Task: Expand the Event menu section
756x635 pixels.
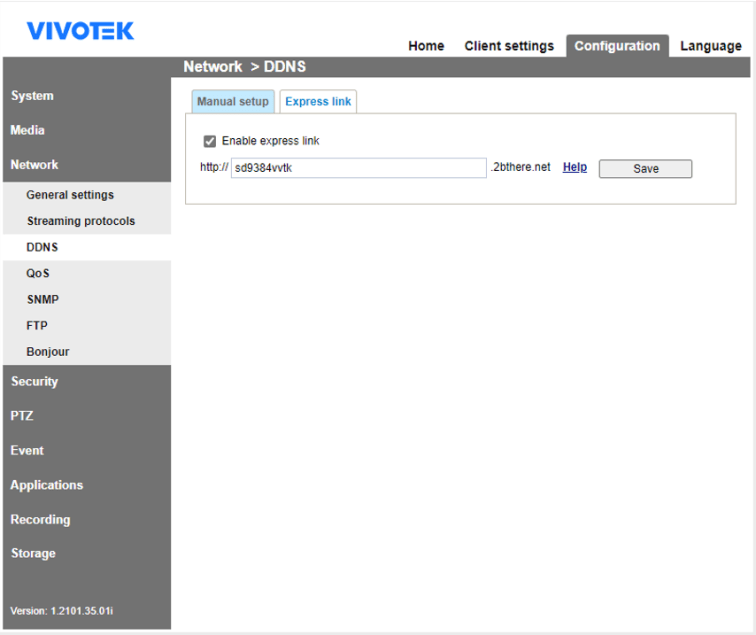Action: [27, 450]
